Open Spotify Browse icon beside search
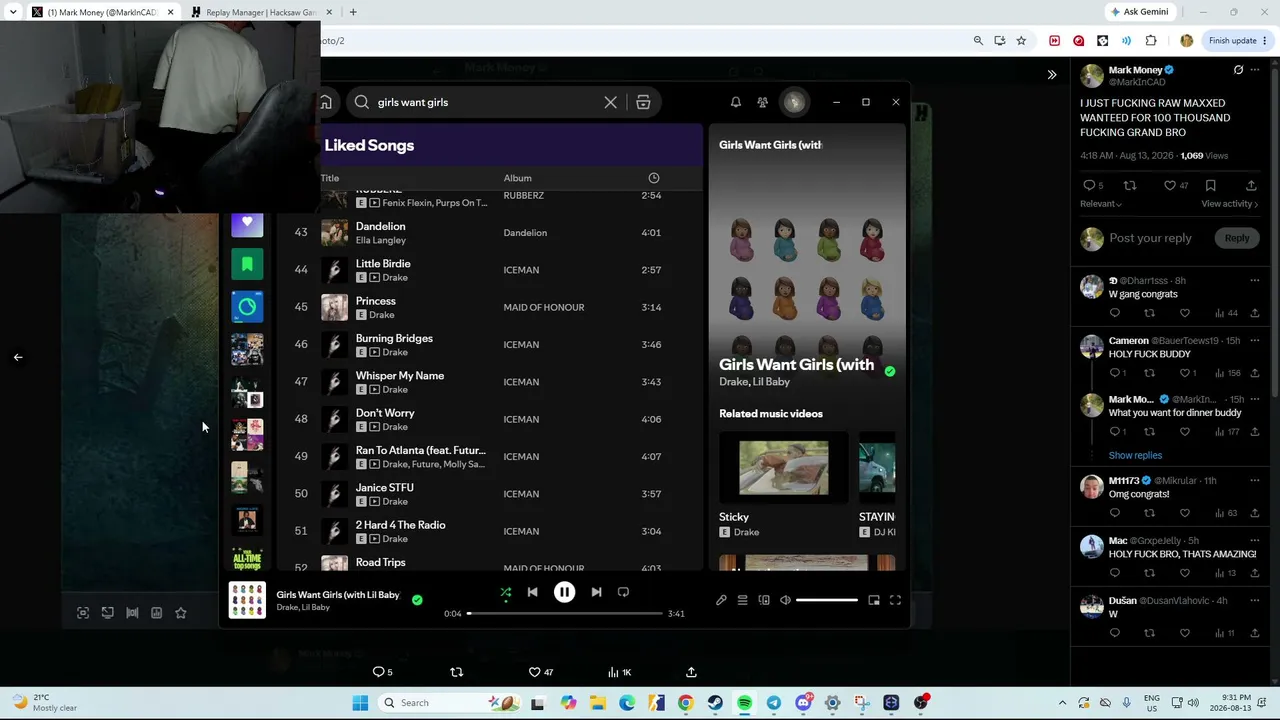 tap(643, 102)
